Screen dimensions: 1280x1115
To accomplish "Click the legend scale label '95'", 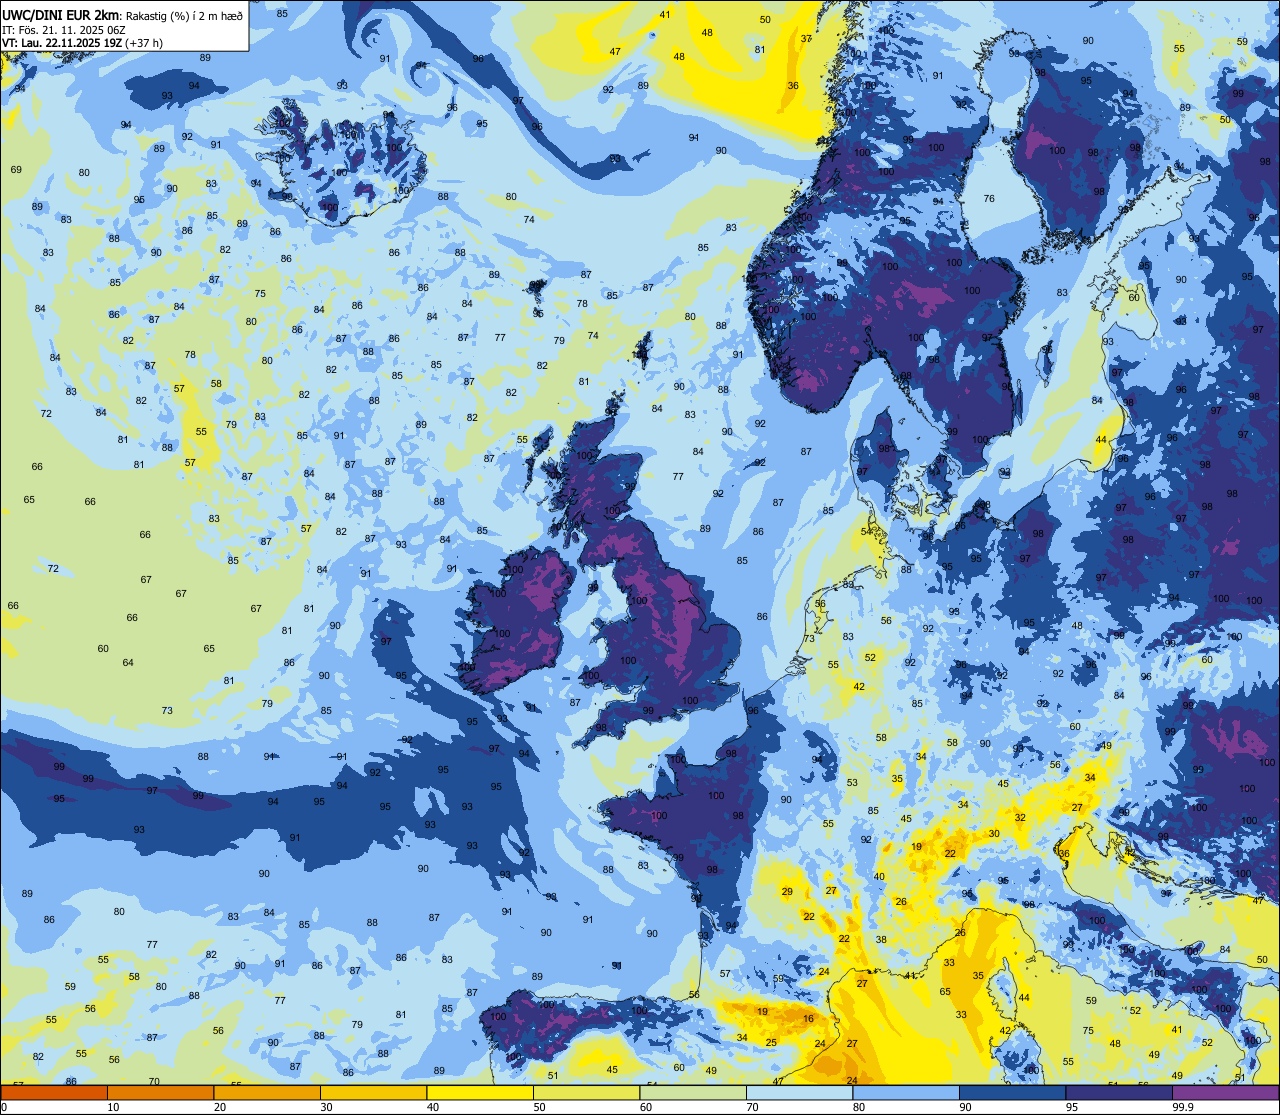I will point(1072,1107).
